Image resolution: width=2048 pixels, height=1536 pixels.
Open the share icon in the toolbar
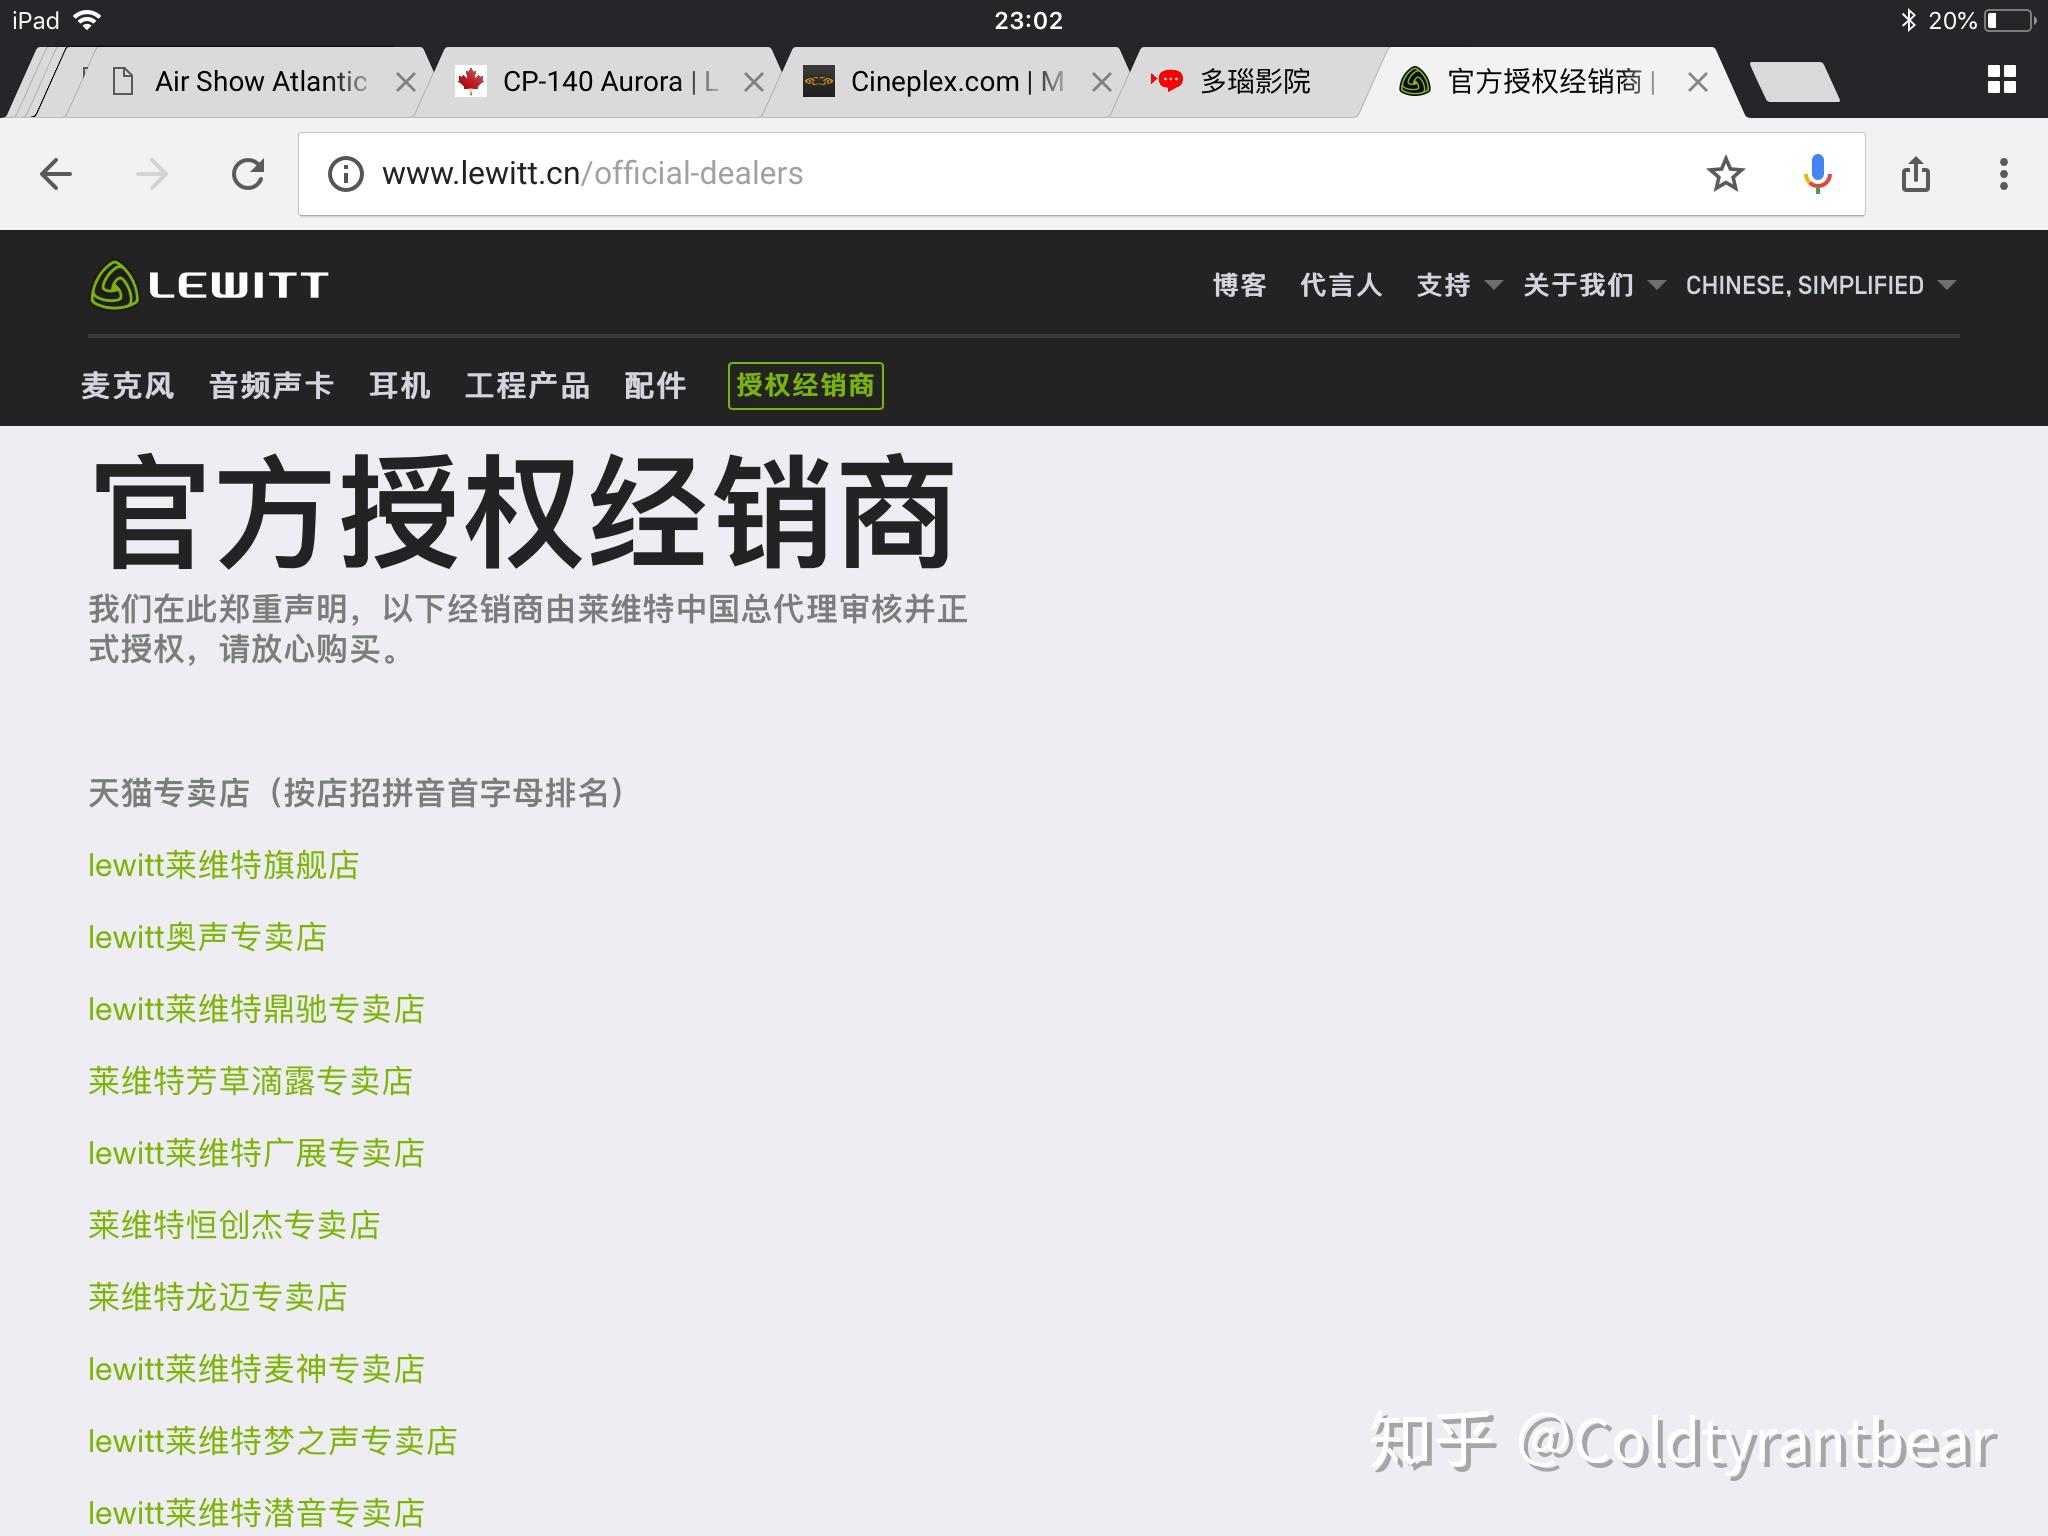(x=1915, y=174)
